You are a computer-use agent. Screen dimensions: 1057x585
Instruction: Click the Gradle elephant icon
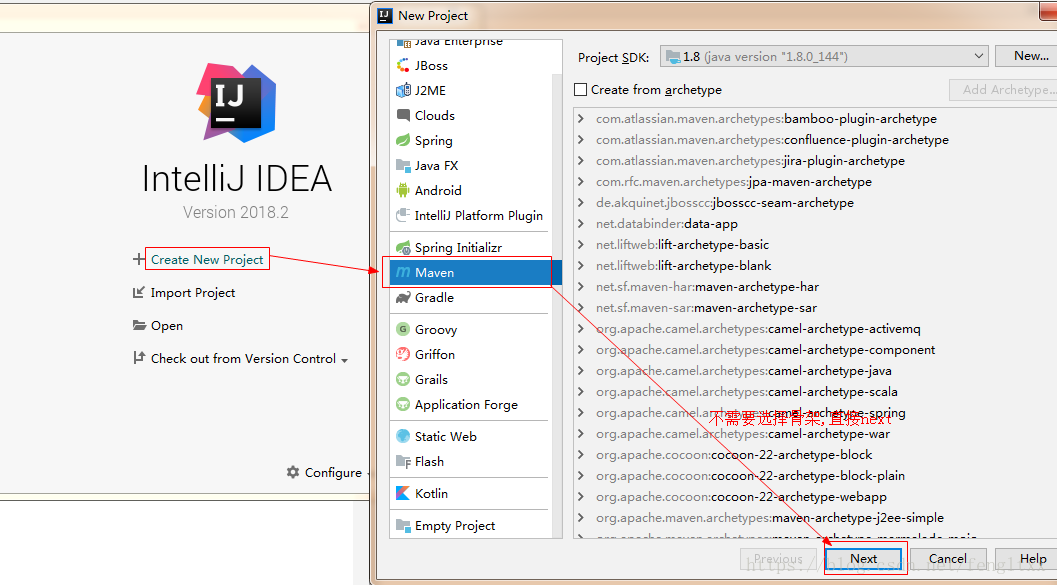coord(403,297)
